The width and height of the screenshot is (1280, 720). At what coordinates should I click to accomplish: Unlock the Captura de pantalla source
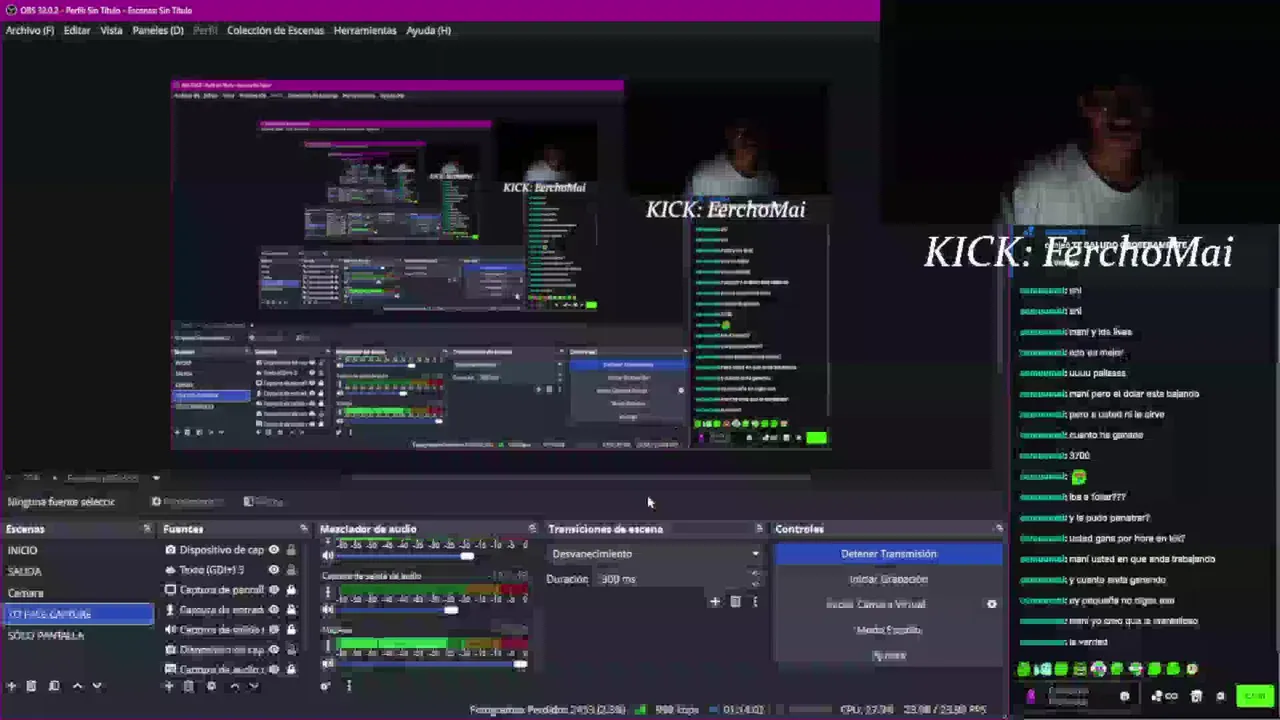coord(291,590)
